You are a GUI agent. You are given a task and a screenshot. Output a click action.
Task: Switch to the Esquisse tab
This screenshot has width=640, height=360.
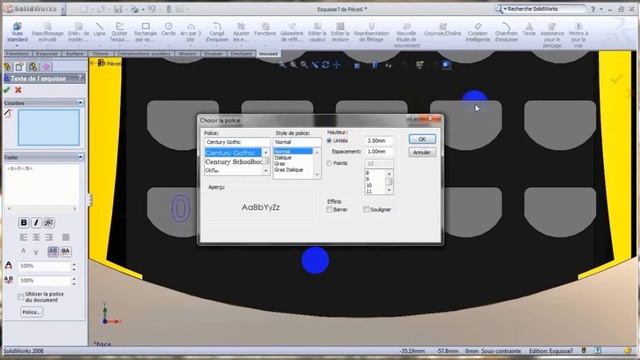[46, 53]
